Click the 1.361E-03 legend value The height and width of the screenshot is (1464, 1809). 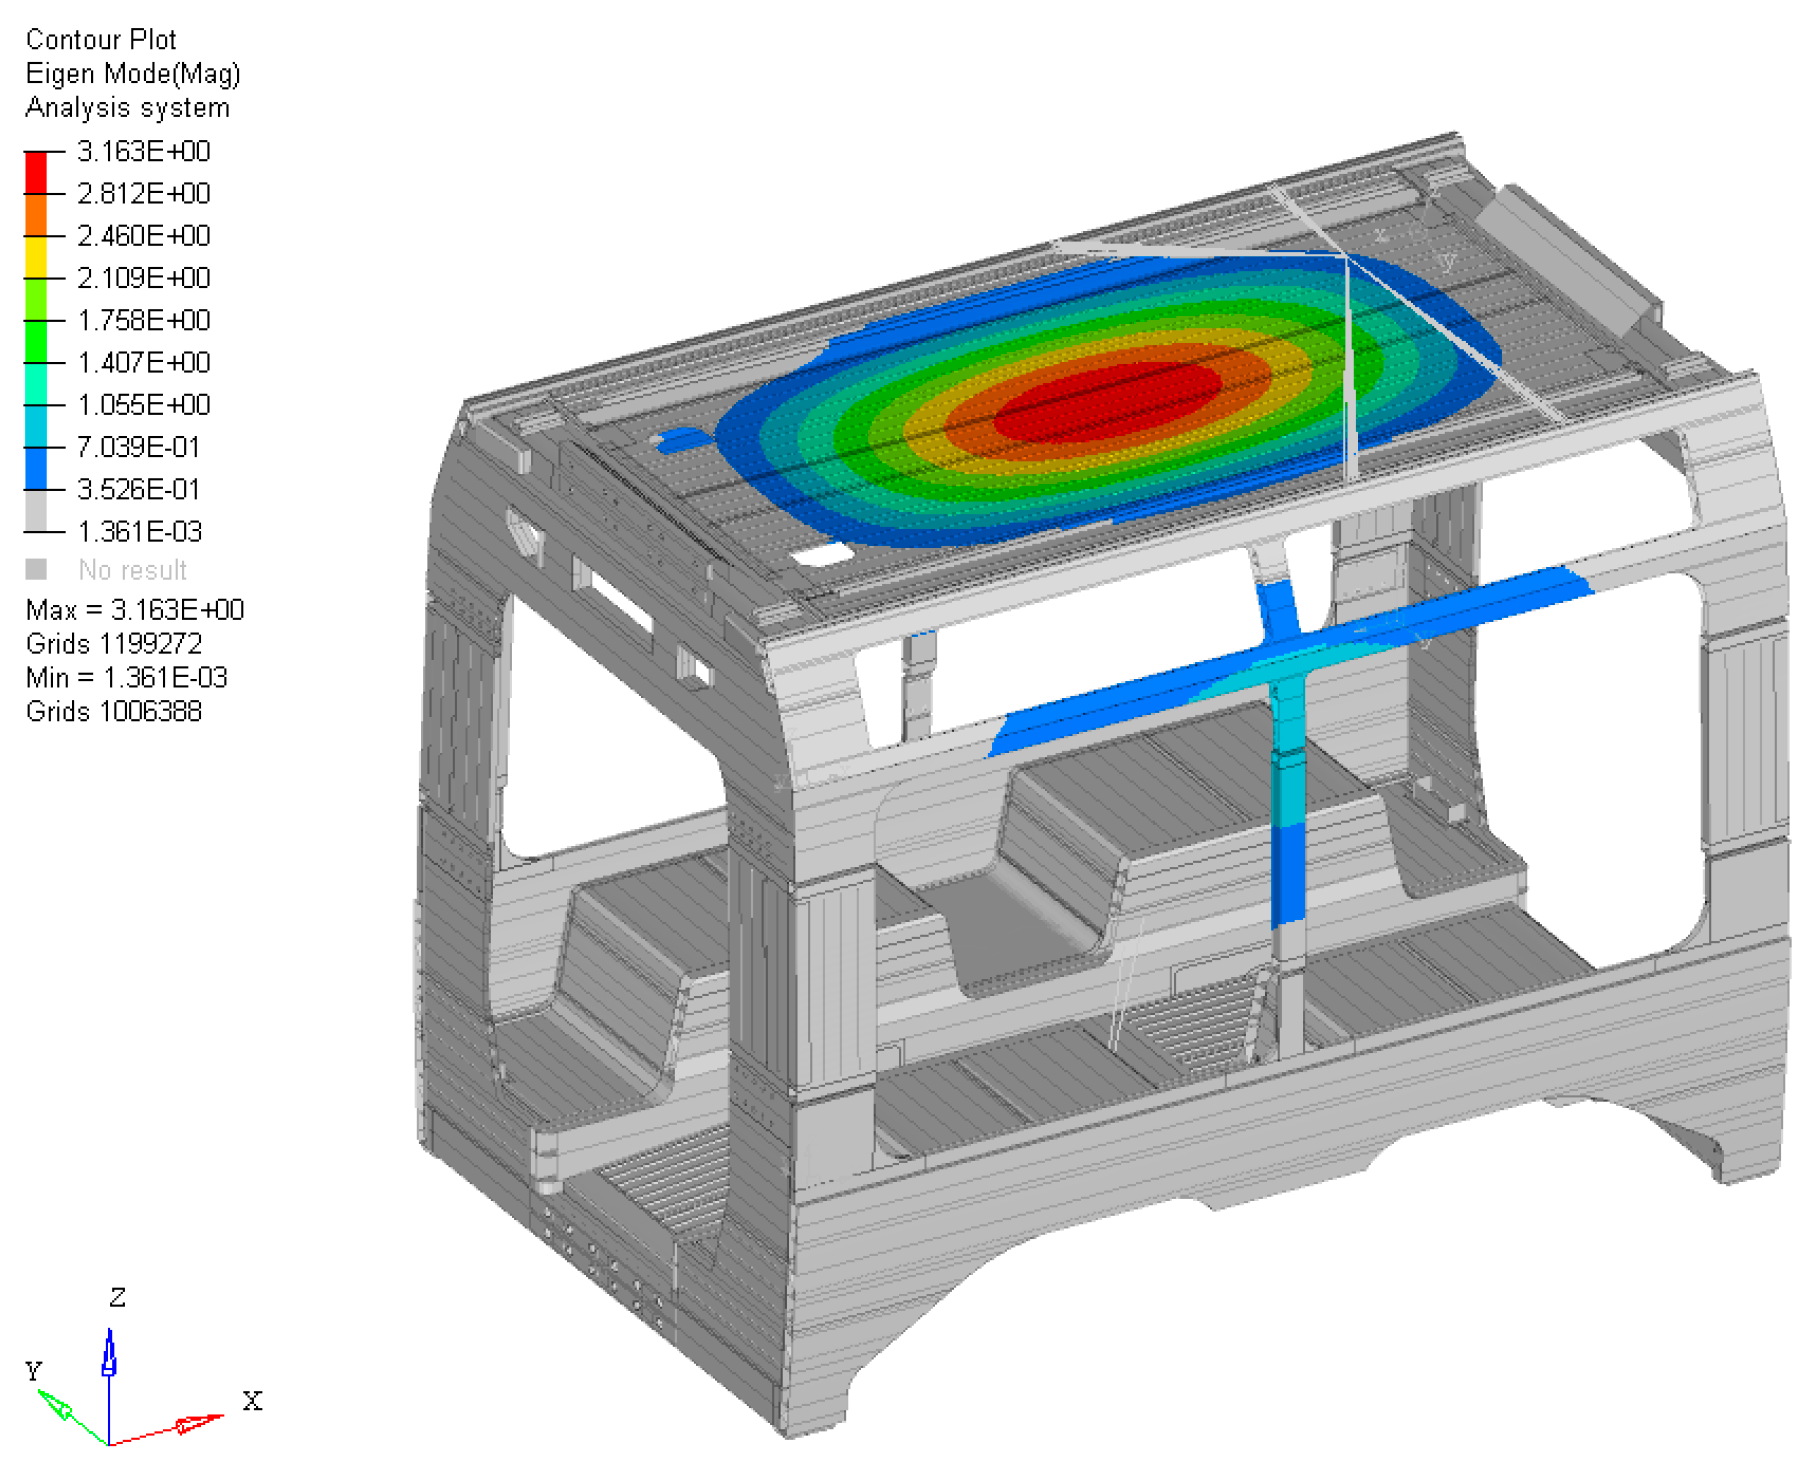tap(140, 531)
